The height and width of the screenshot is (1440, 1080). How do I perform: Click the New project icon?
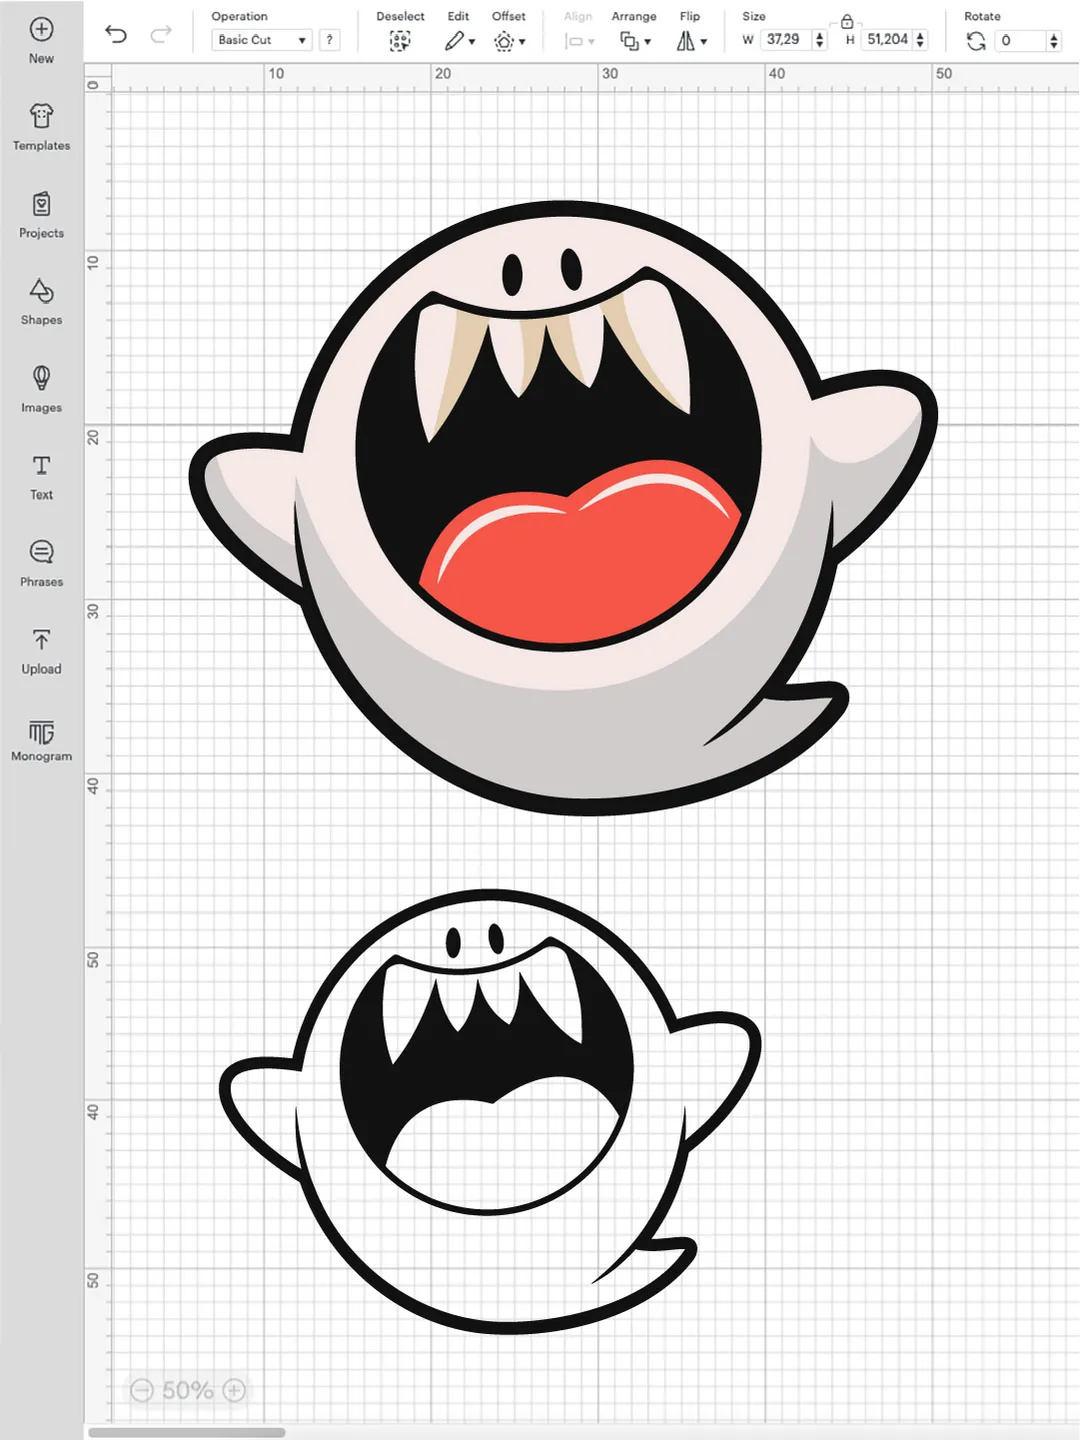pyautogui.click(x=41, y=30)
